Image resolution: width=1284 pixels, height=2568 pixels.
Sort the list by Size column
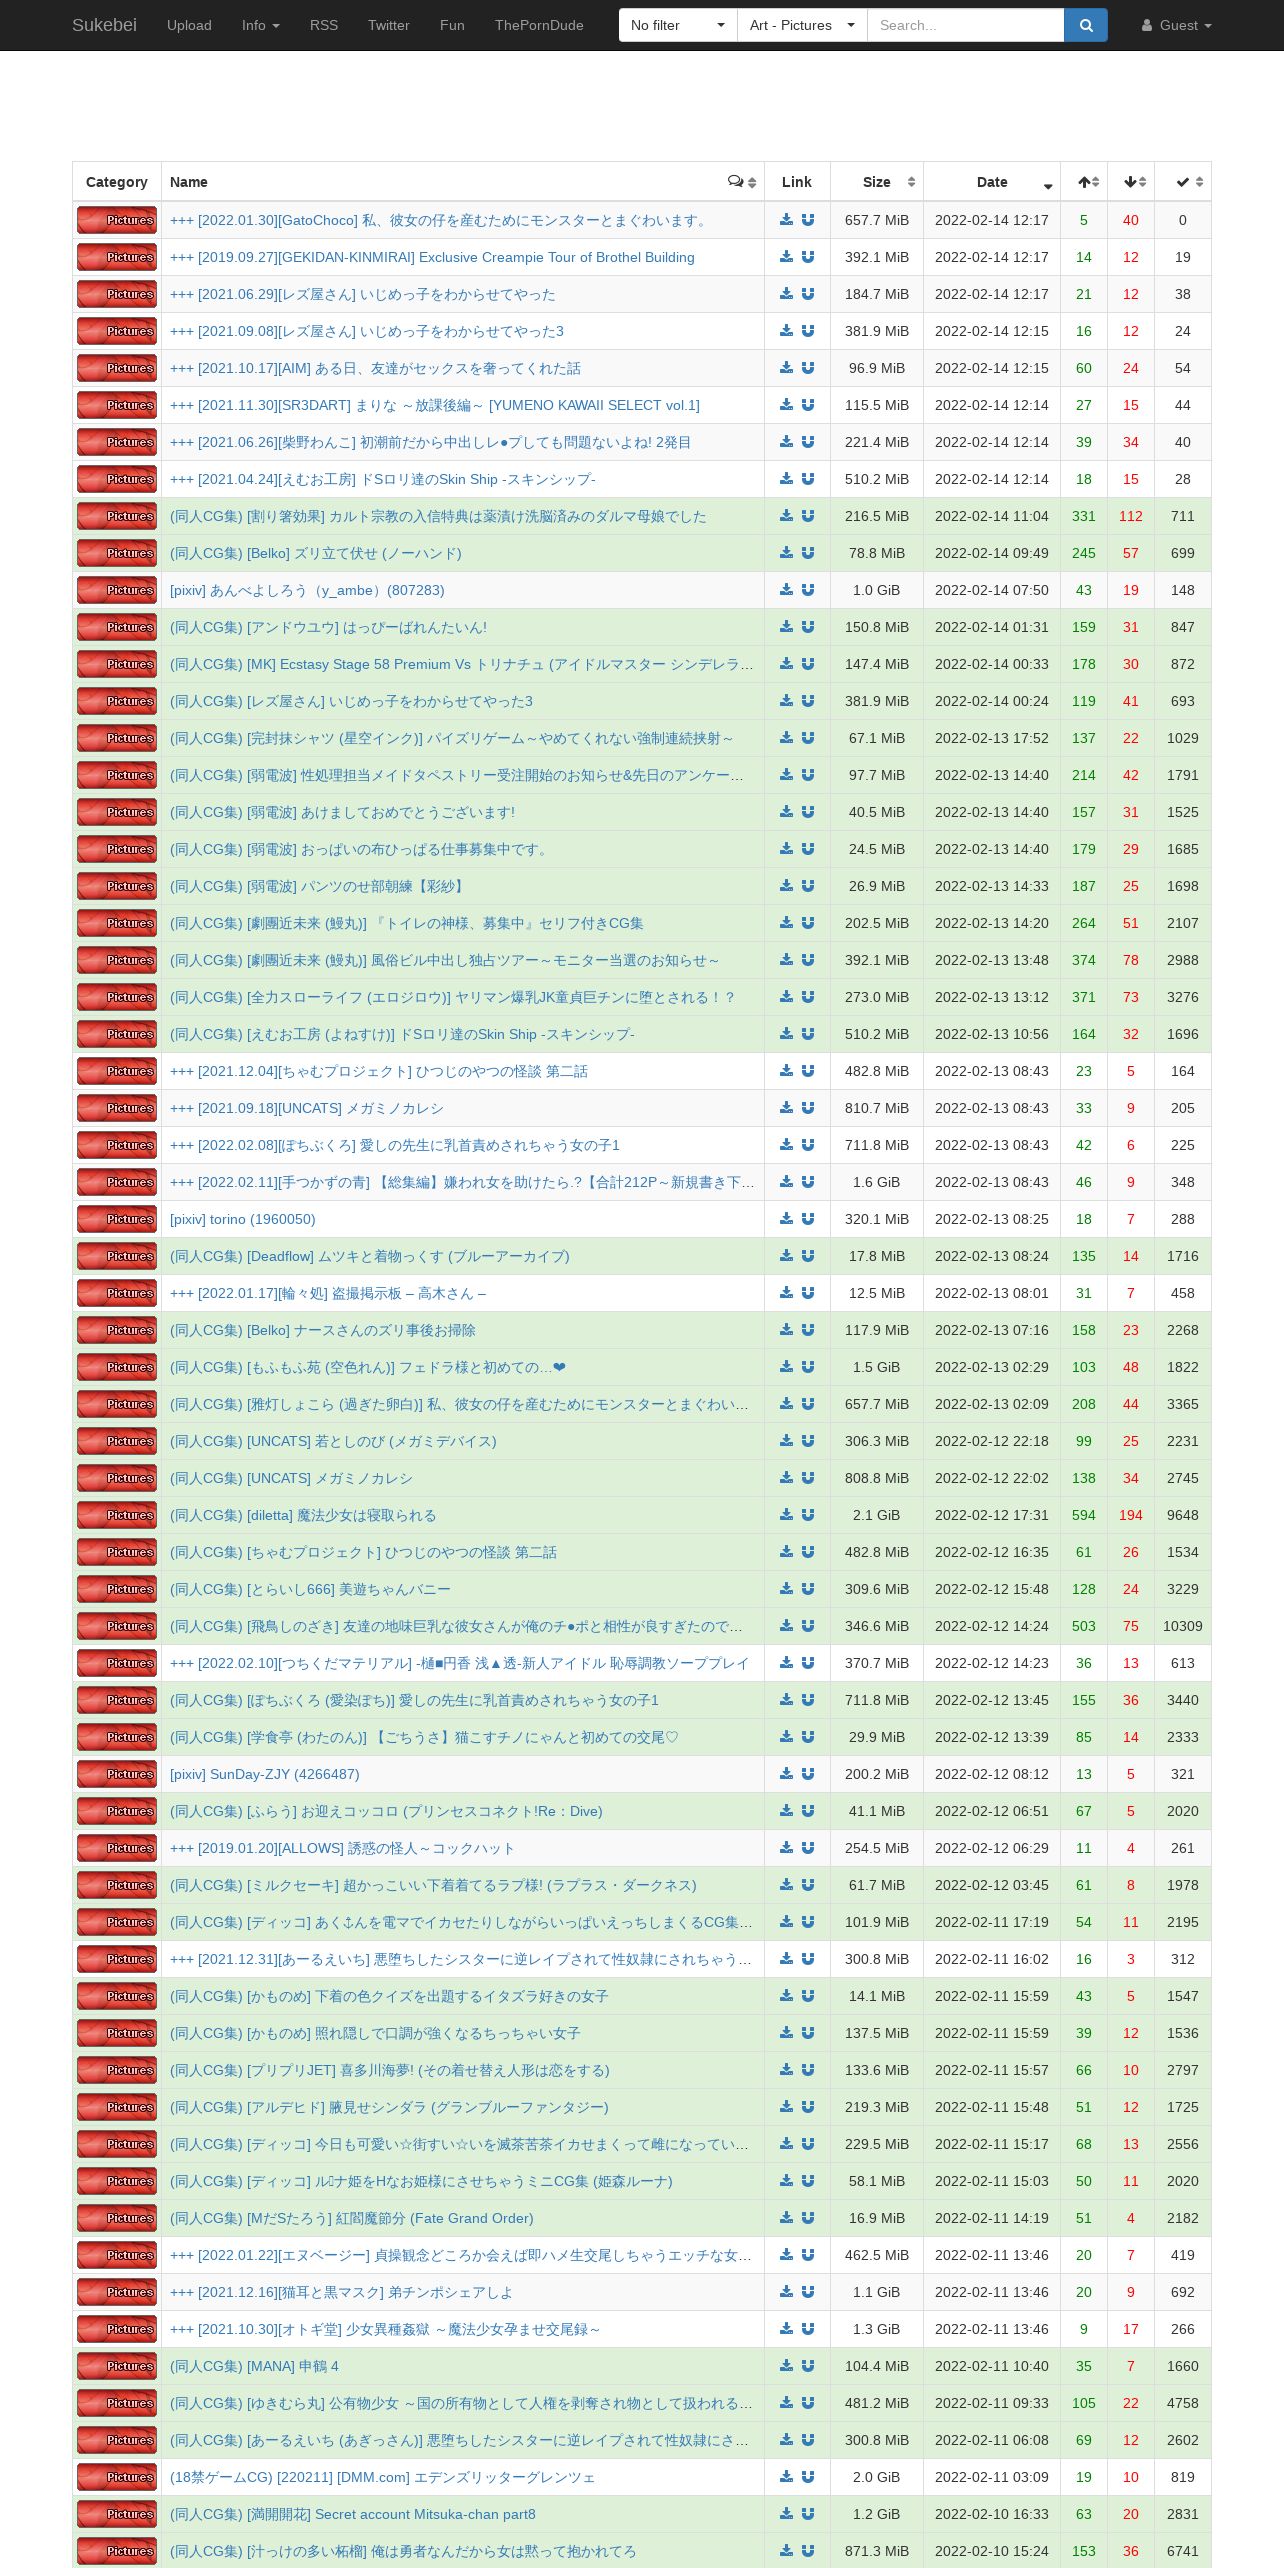[877, 182]
